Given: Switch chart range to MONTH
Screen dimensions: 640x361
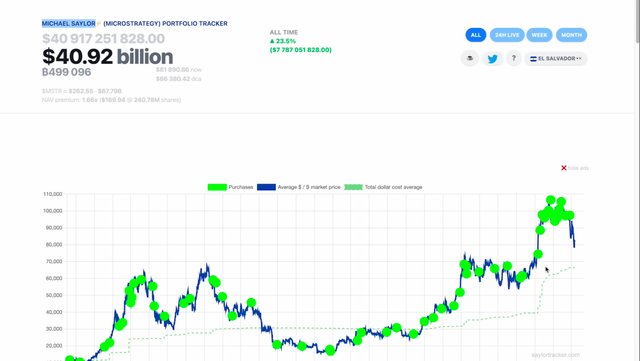Looking at the screenshot, I should click(x=571, y=35).
